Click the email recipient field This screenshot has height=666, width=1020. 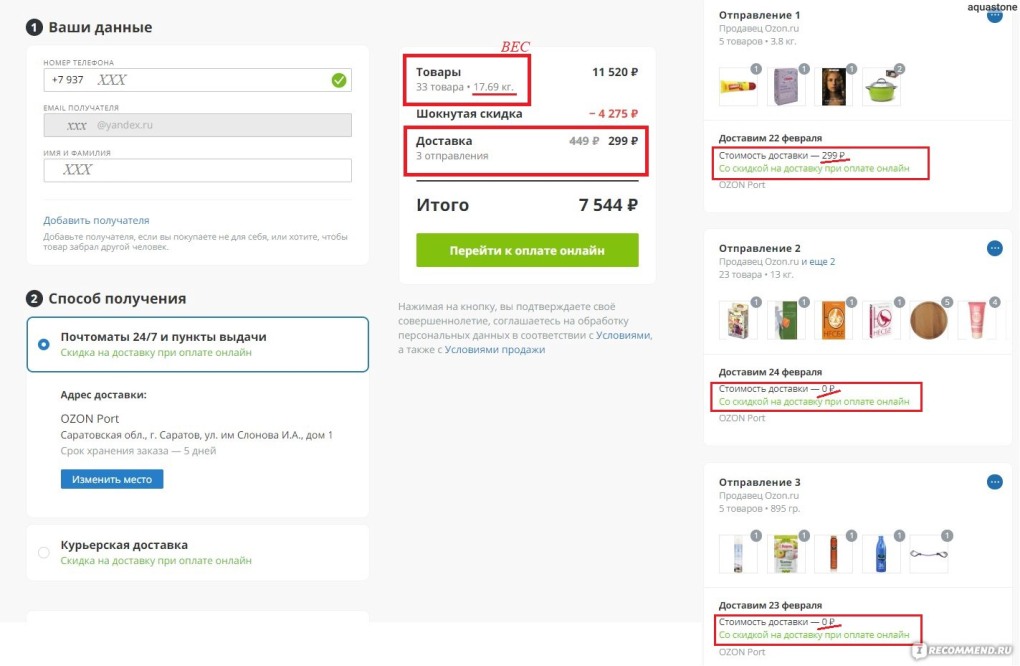tap(197, 125)
